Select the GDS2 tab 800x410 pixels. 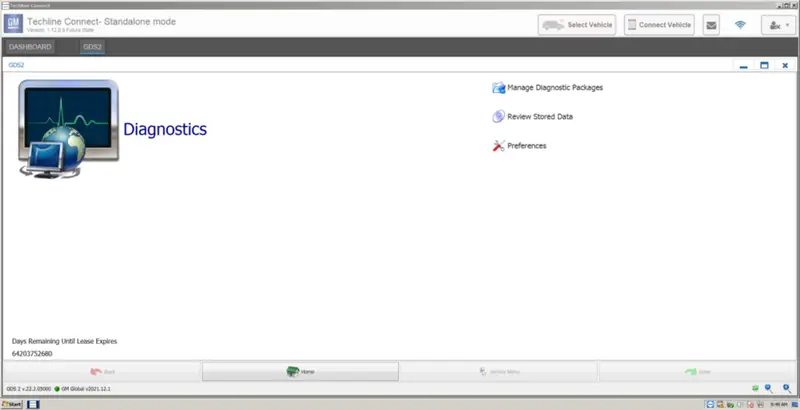92,47
